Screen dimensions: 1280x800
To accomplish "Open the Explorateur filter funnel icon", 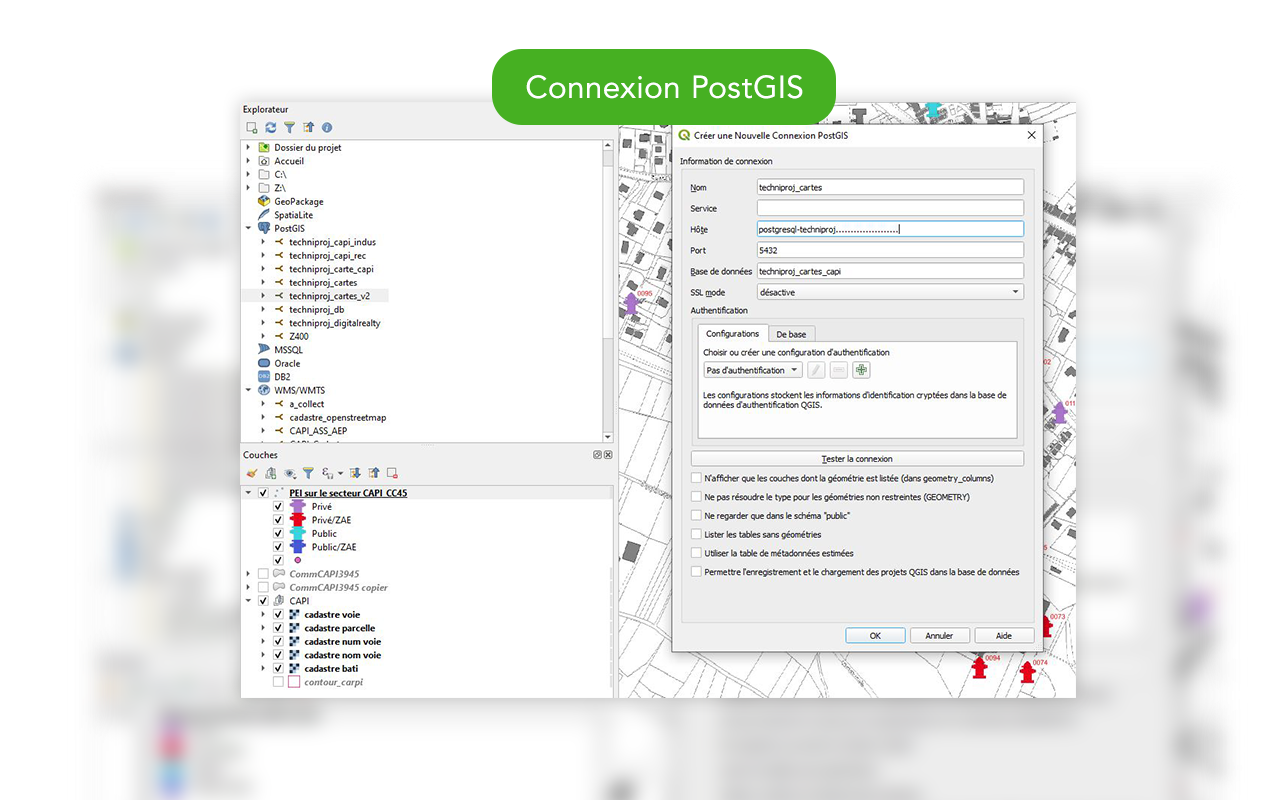I will pyautogui.click(x=289, y=128).
